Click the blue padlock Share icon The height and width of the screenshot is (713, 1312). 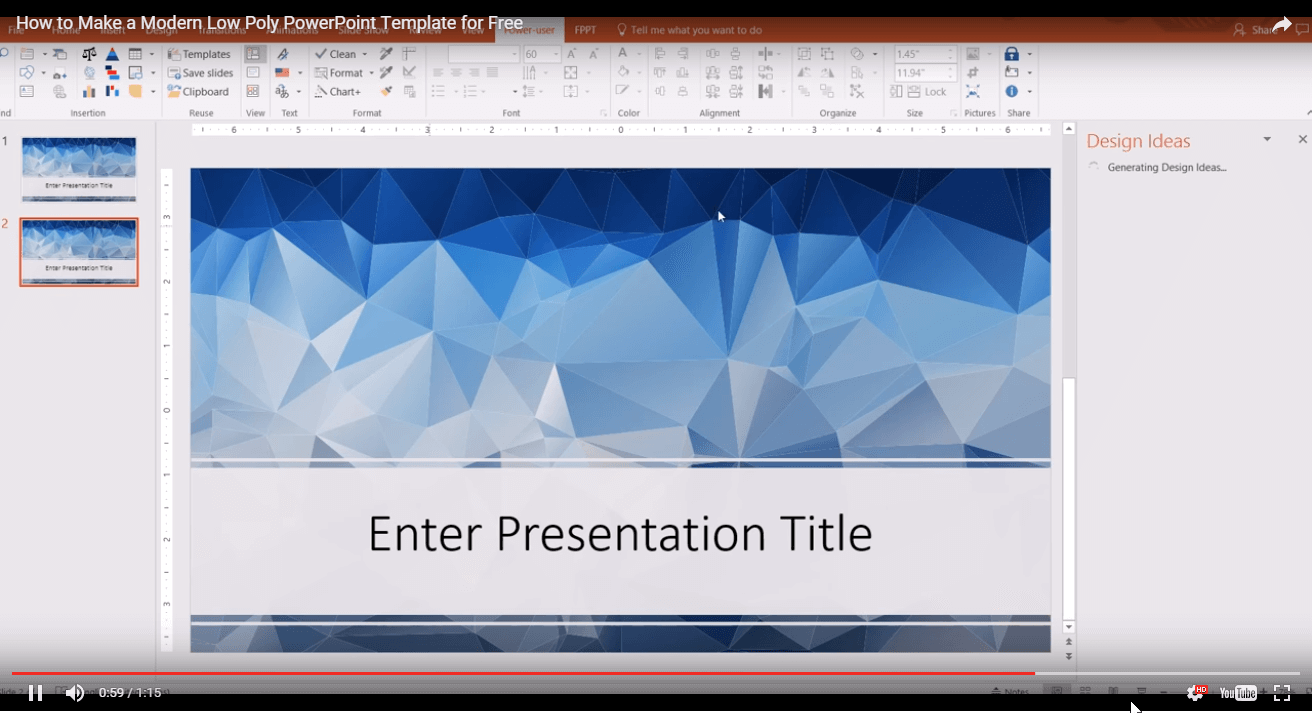[1012, 54]
